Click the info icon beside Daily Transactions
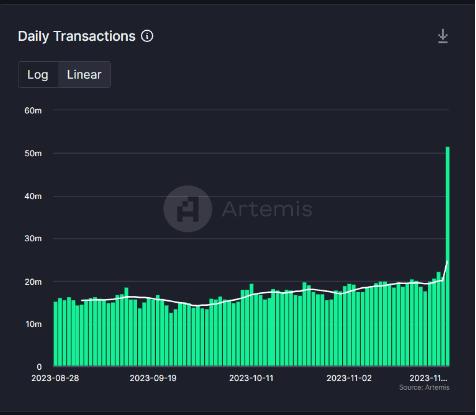Screen dimensions: 476x415 pos(147,36)
